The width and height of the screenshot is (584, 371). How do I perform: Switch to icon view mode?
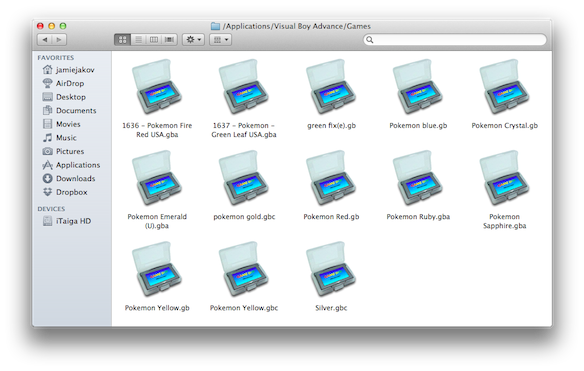click(123, 39)
